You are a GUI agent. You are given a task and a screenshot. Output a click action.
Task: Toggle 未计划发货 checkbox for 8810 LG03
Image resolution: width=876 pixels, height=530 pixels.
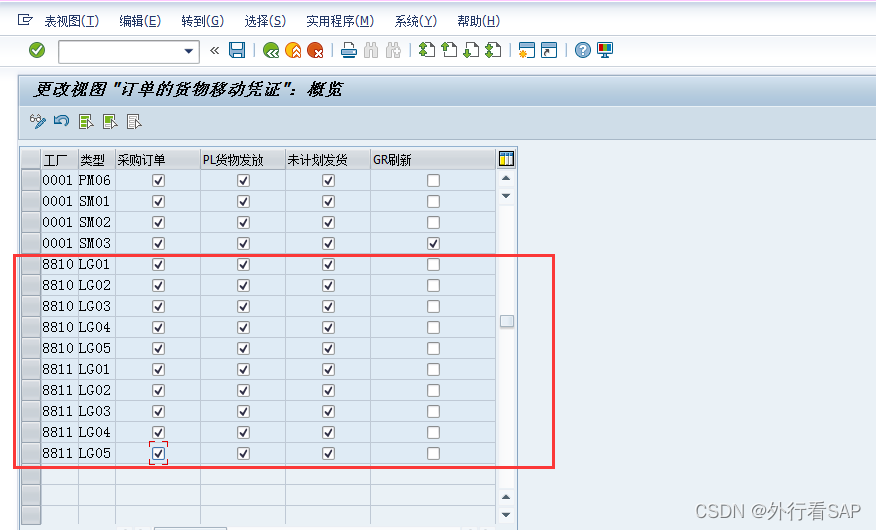(328, 307)
